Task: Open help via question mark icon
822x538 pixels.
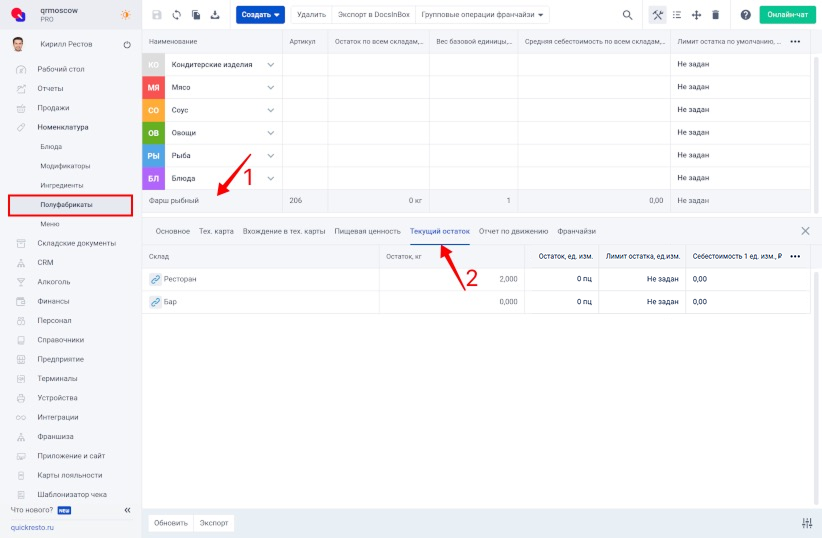Action: 745,15
